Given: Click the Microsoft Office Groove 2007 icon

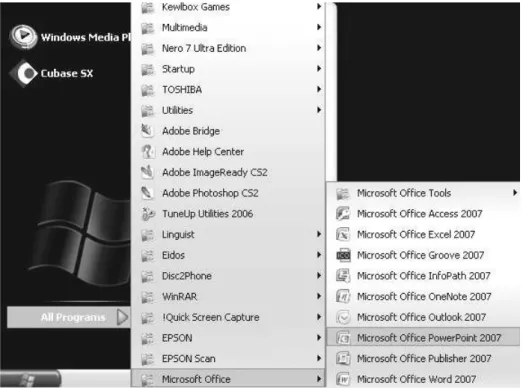Looking at the screenshot, I should click(343, 255).
